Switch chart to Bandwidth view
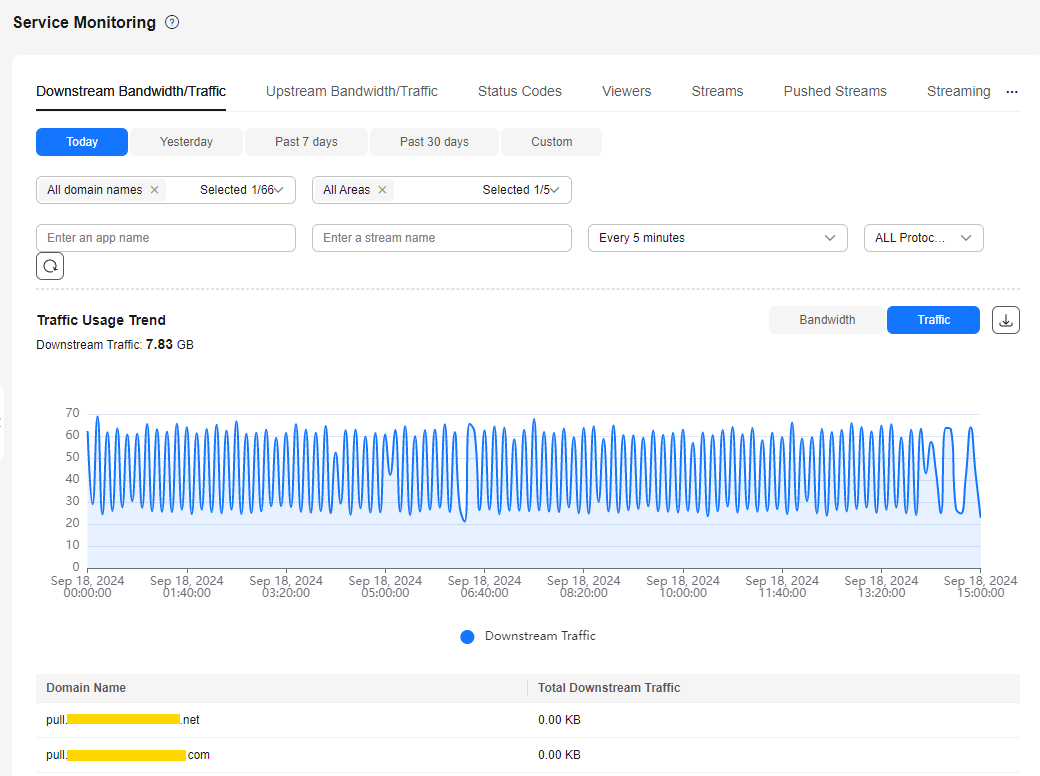Screen dimensions: 1040x776 click(x=827, y=320)
